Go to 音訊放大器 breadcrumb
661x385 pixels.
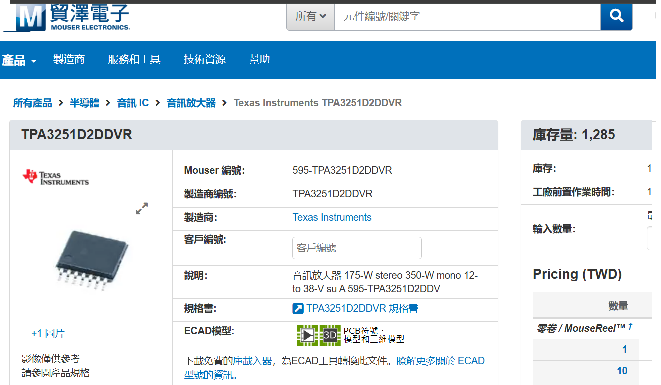coord(191,103)
